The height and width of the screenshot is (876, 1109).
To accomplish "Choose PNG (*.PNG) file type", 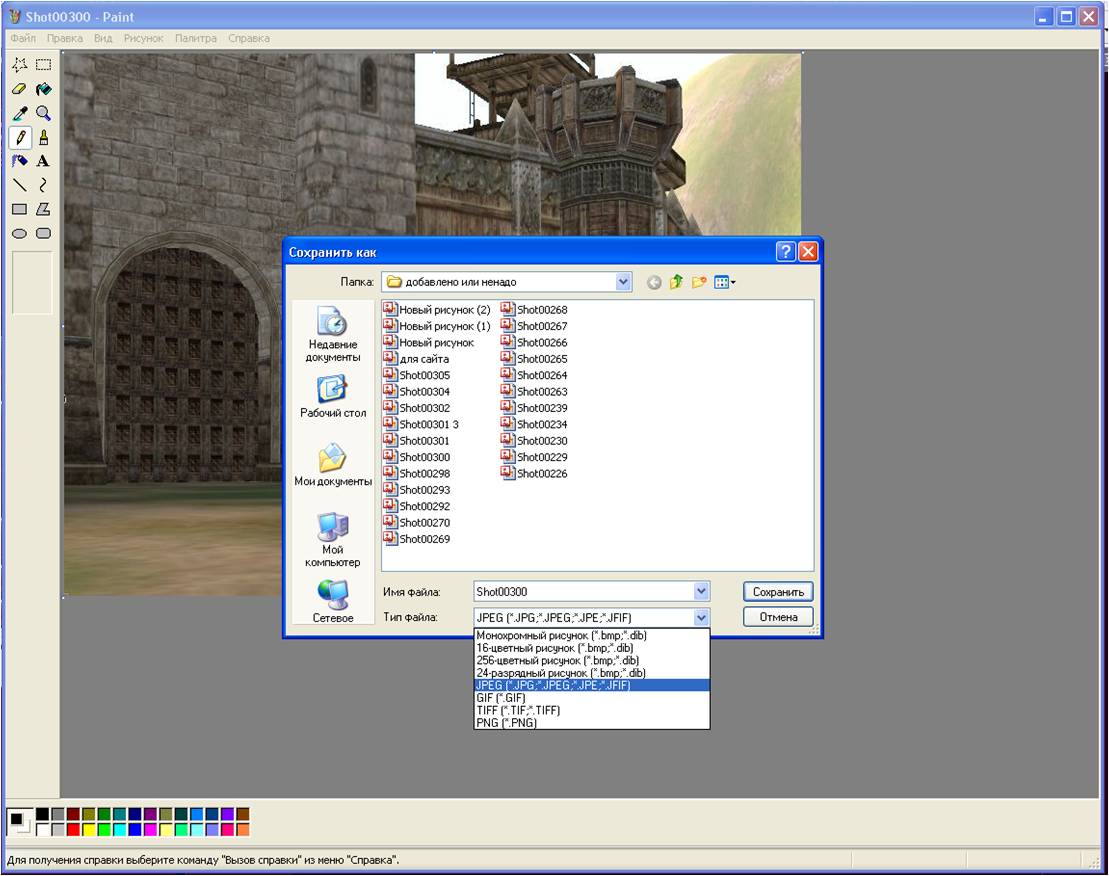I will [x=591, y=723].
